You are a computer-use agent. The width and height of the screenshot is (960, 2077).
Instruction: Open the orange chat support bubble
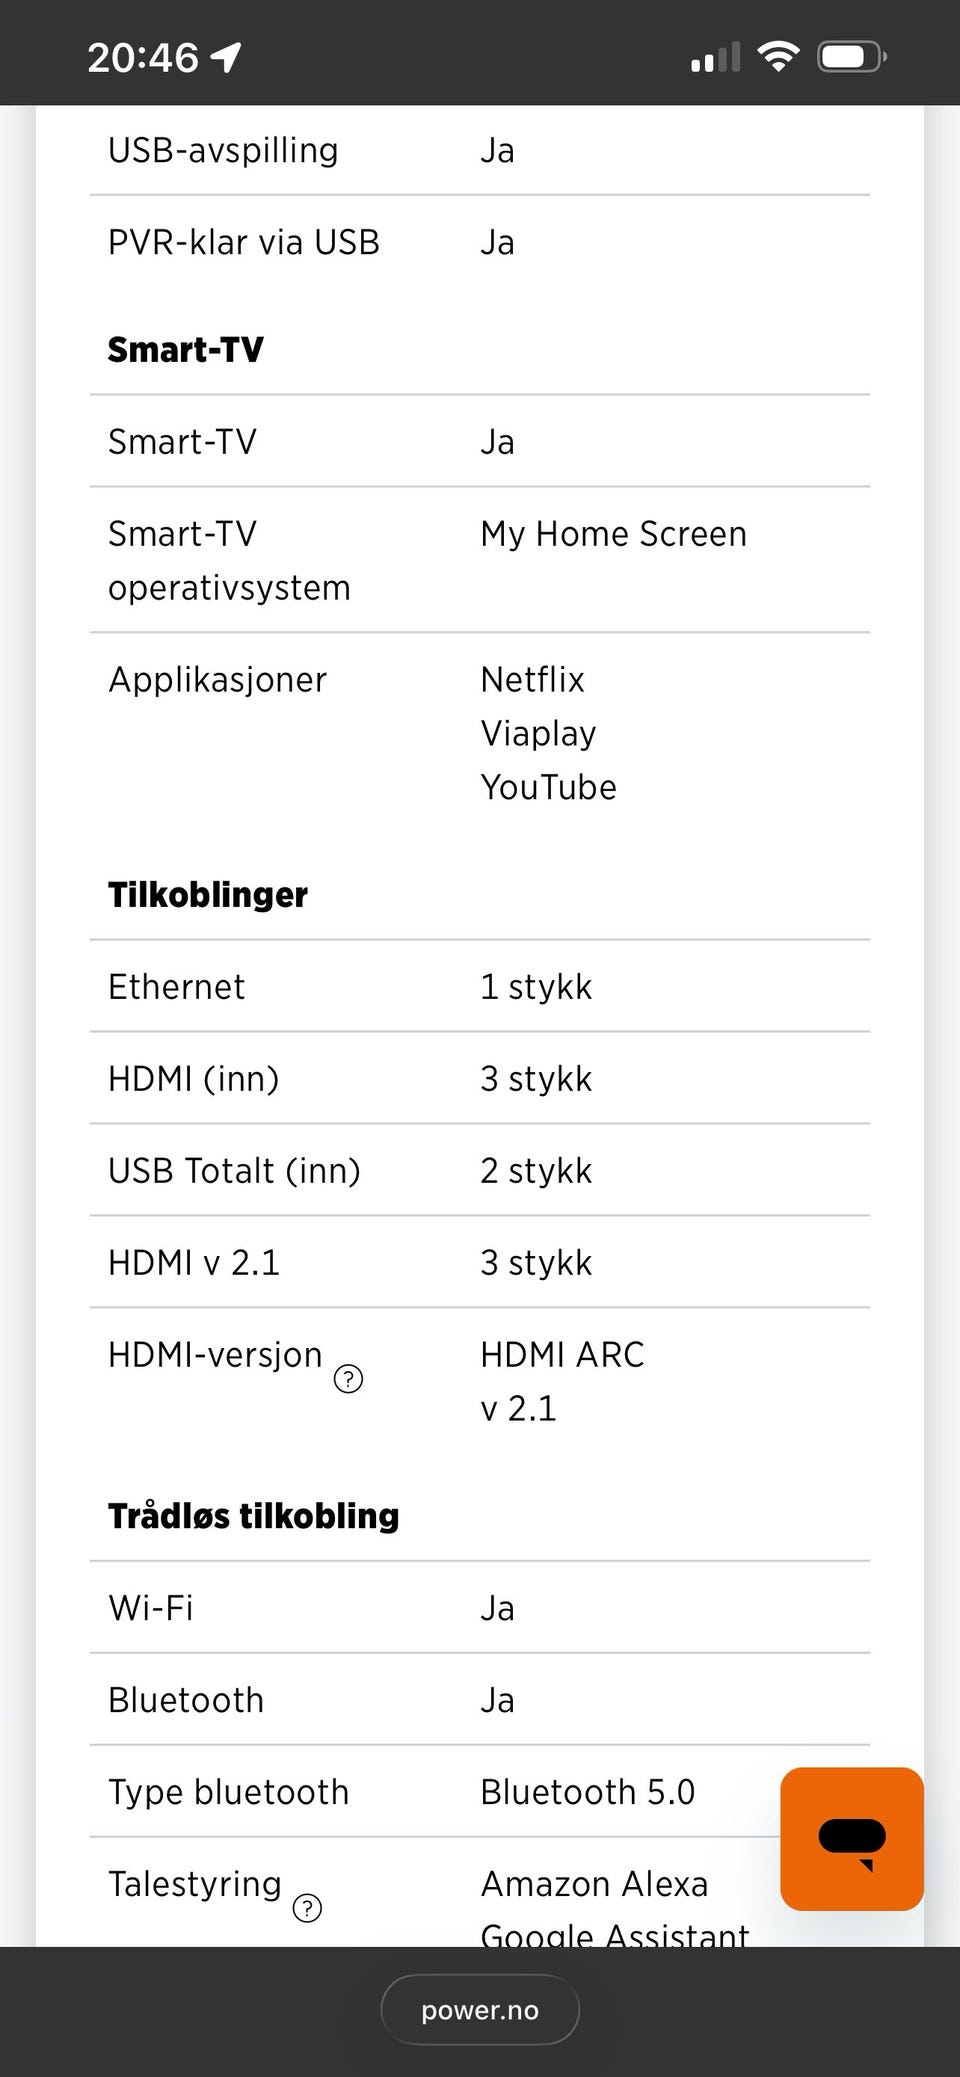click(852, 1838)
